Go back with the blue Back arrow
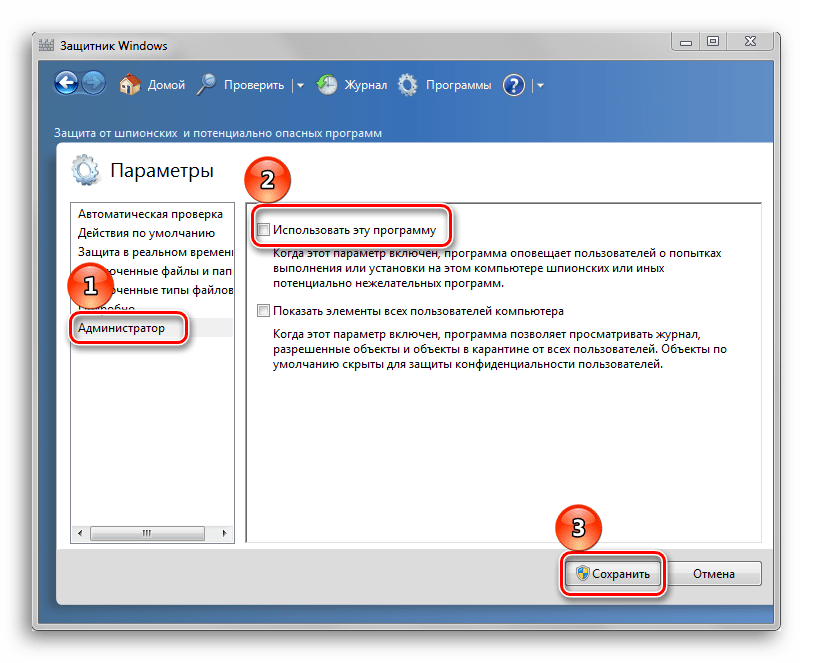Viewport: 813px width, 663px height. pos(67,84)
